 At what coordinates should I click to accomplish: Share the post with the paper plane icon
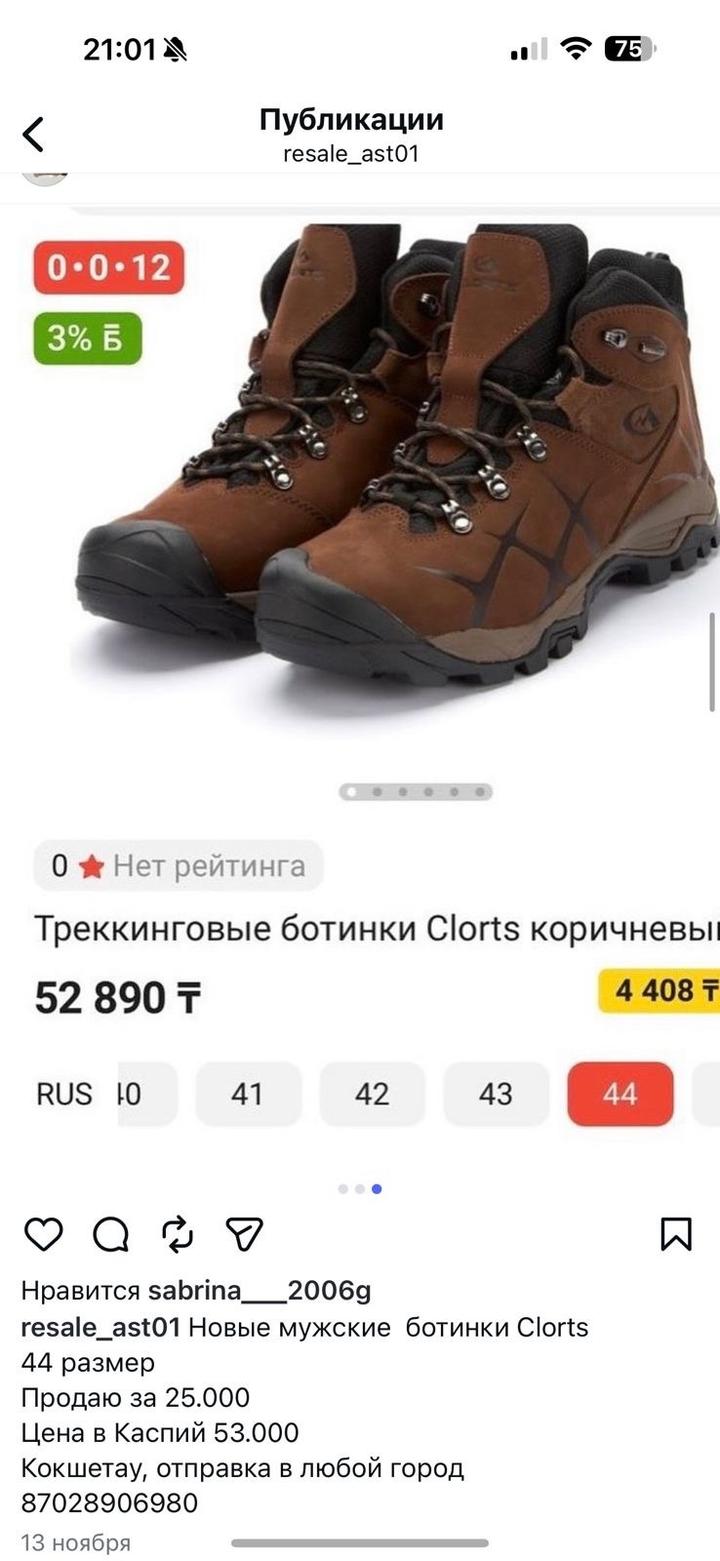(x=245, y=1234)
